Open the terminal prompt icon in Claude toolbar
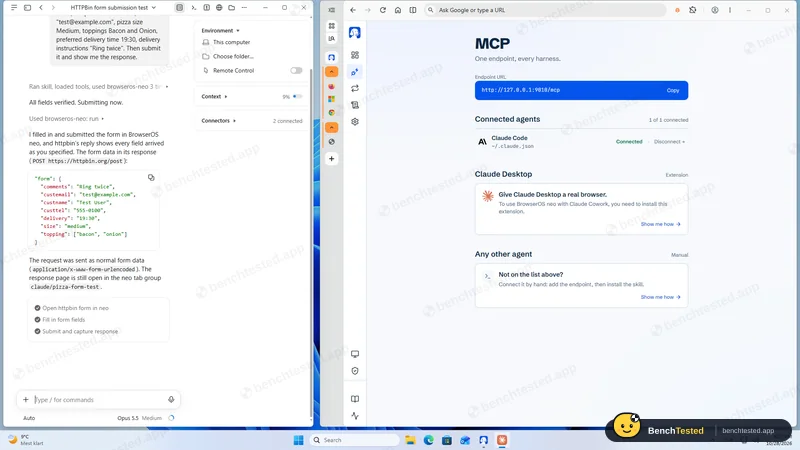 point(193,8)
